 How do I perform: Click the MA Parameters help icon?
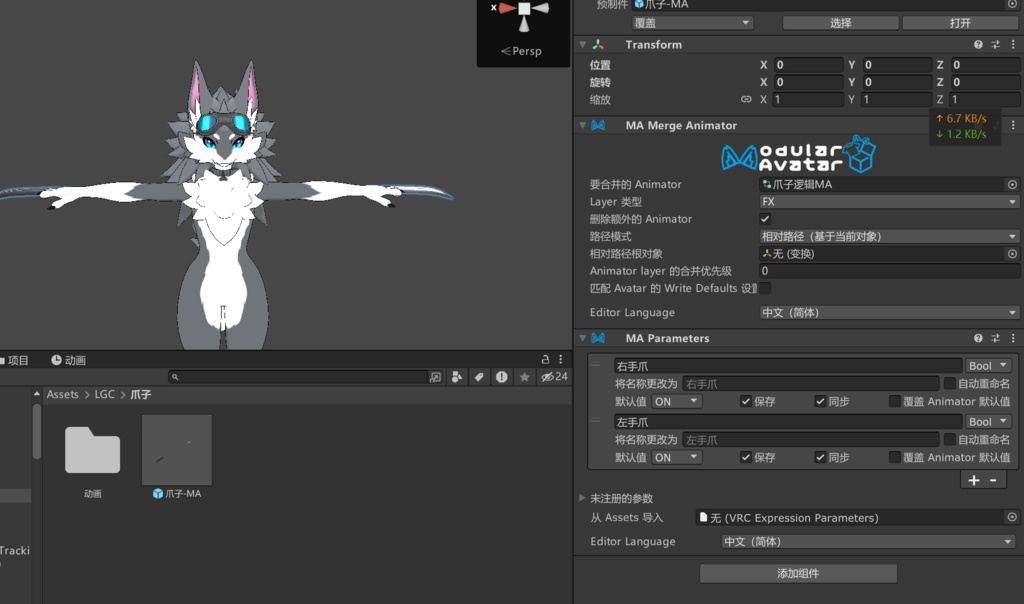click(x=978, y=338)
